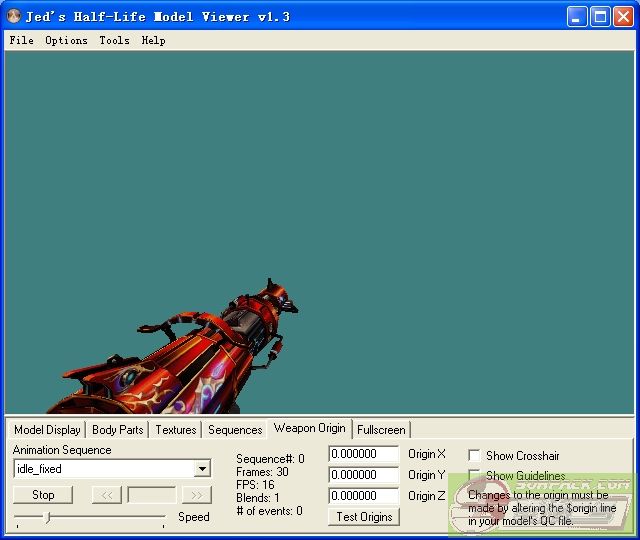Maximize the model viewer window
The width and height of the screenshot is (640, 540).
600,16
